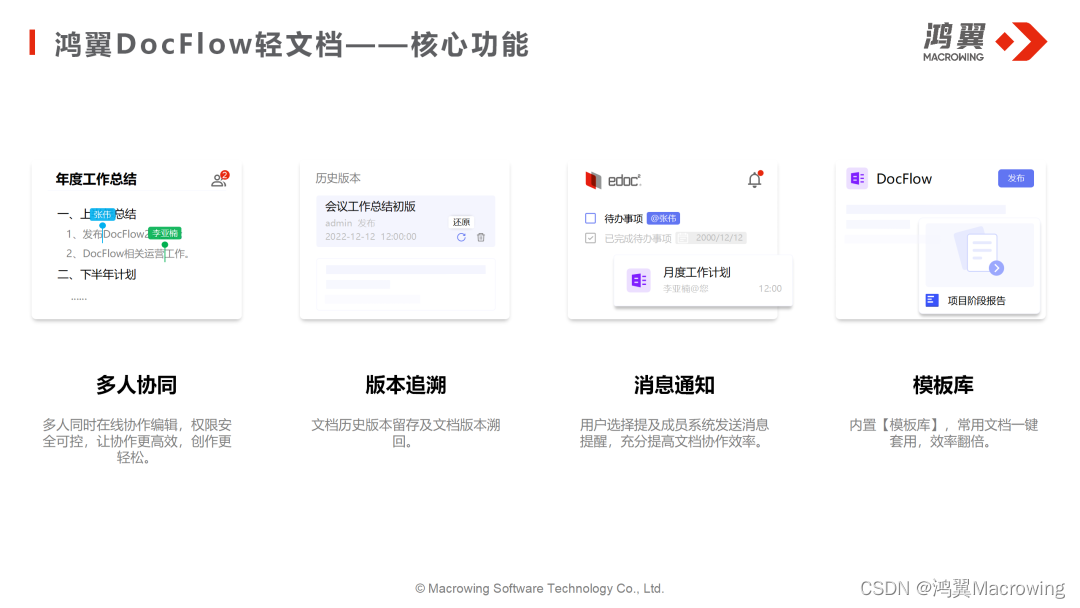Click the notification bell icon

[756, 179]
